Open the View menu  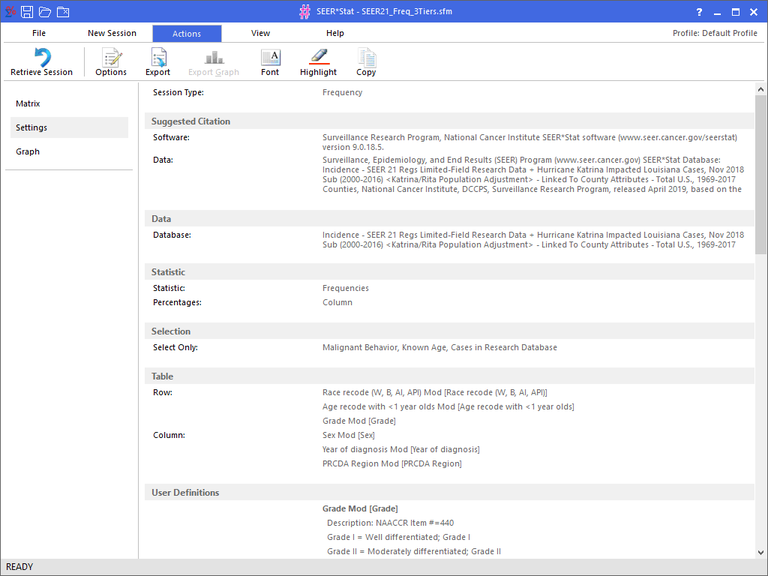(x=260, y=33)
